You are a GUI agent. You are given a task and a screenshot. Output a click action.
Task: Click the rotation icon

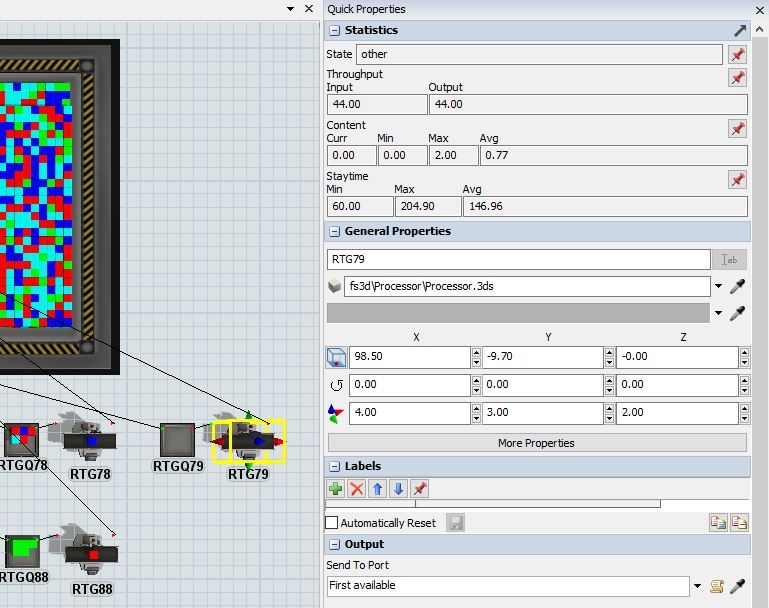(336, 385)
